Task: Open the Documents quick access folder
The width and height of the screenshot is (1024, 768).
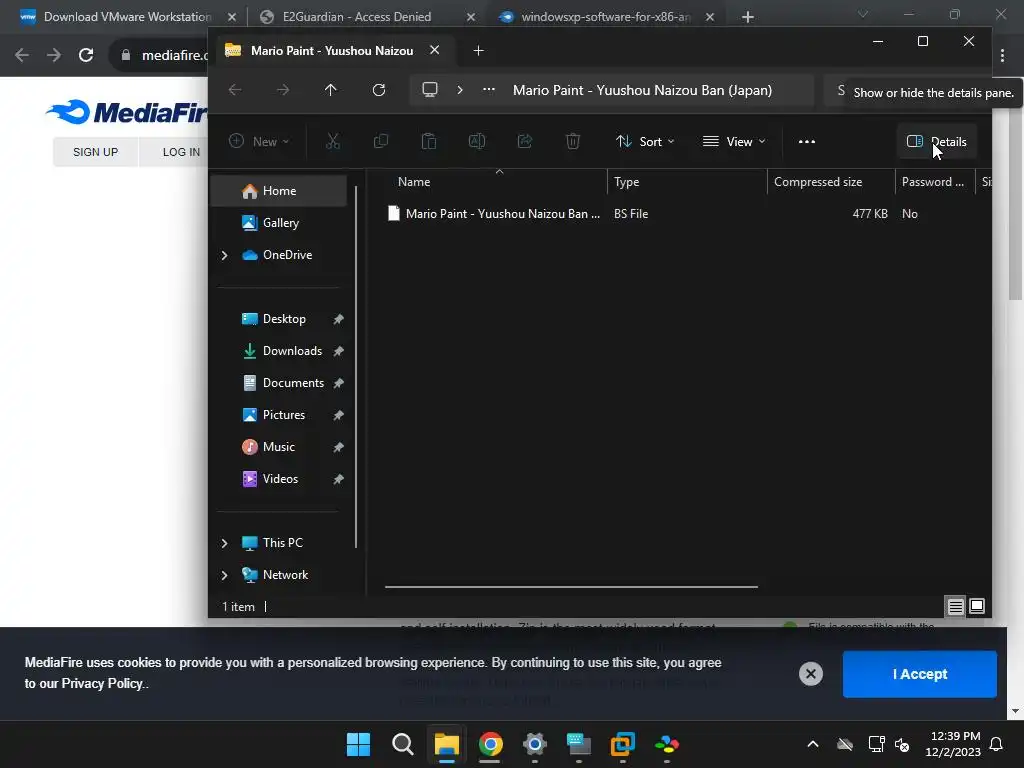Action: [279, 383]
